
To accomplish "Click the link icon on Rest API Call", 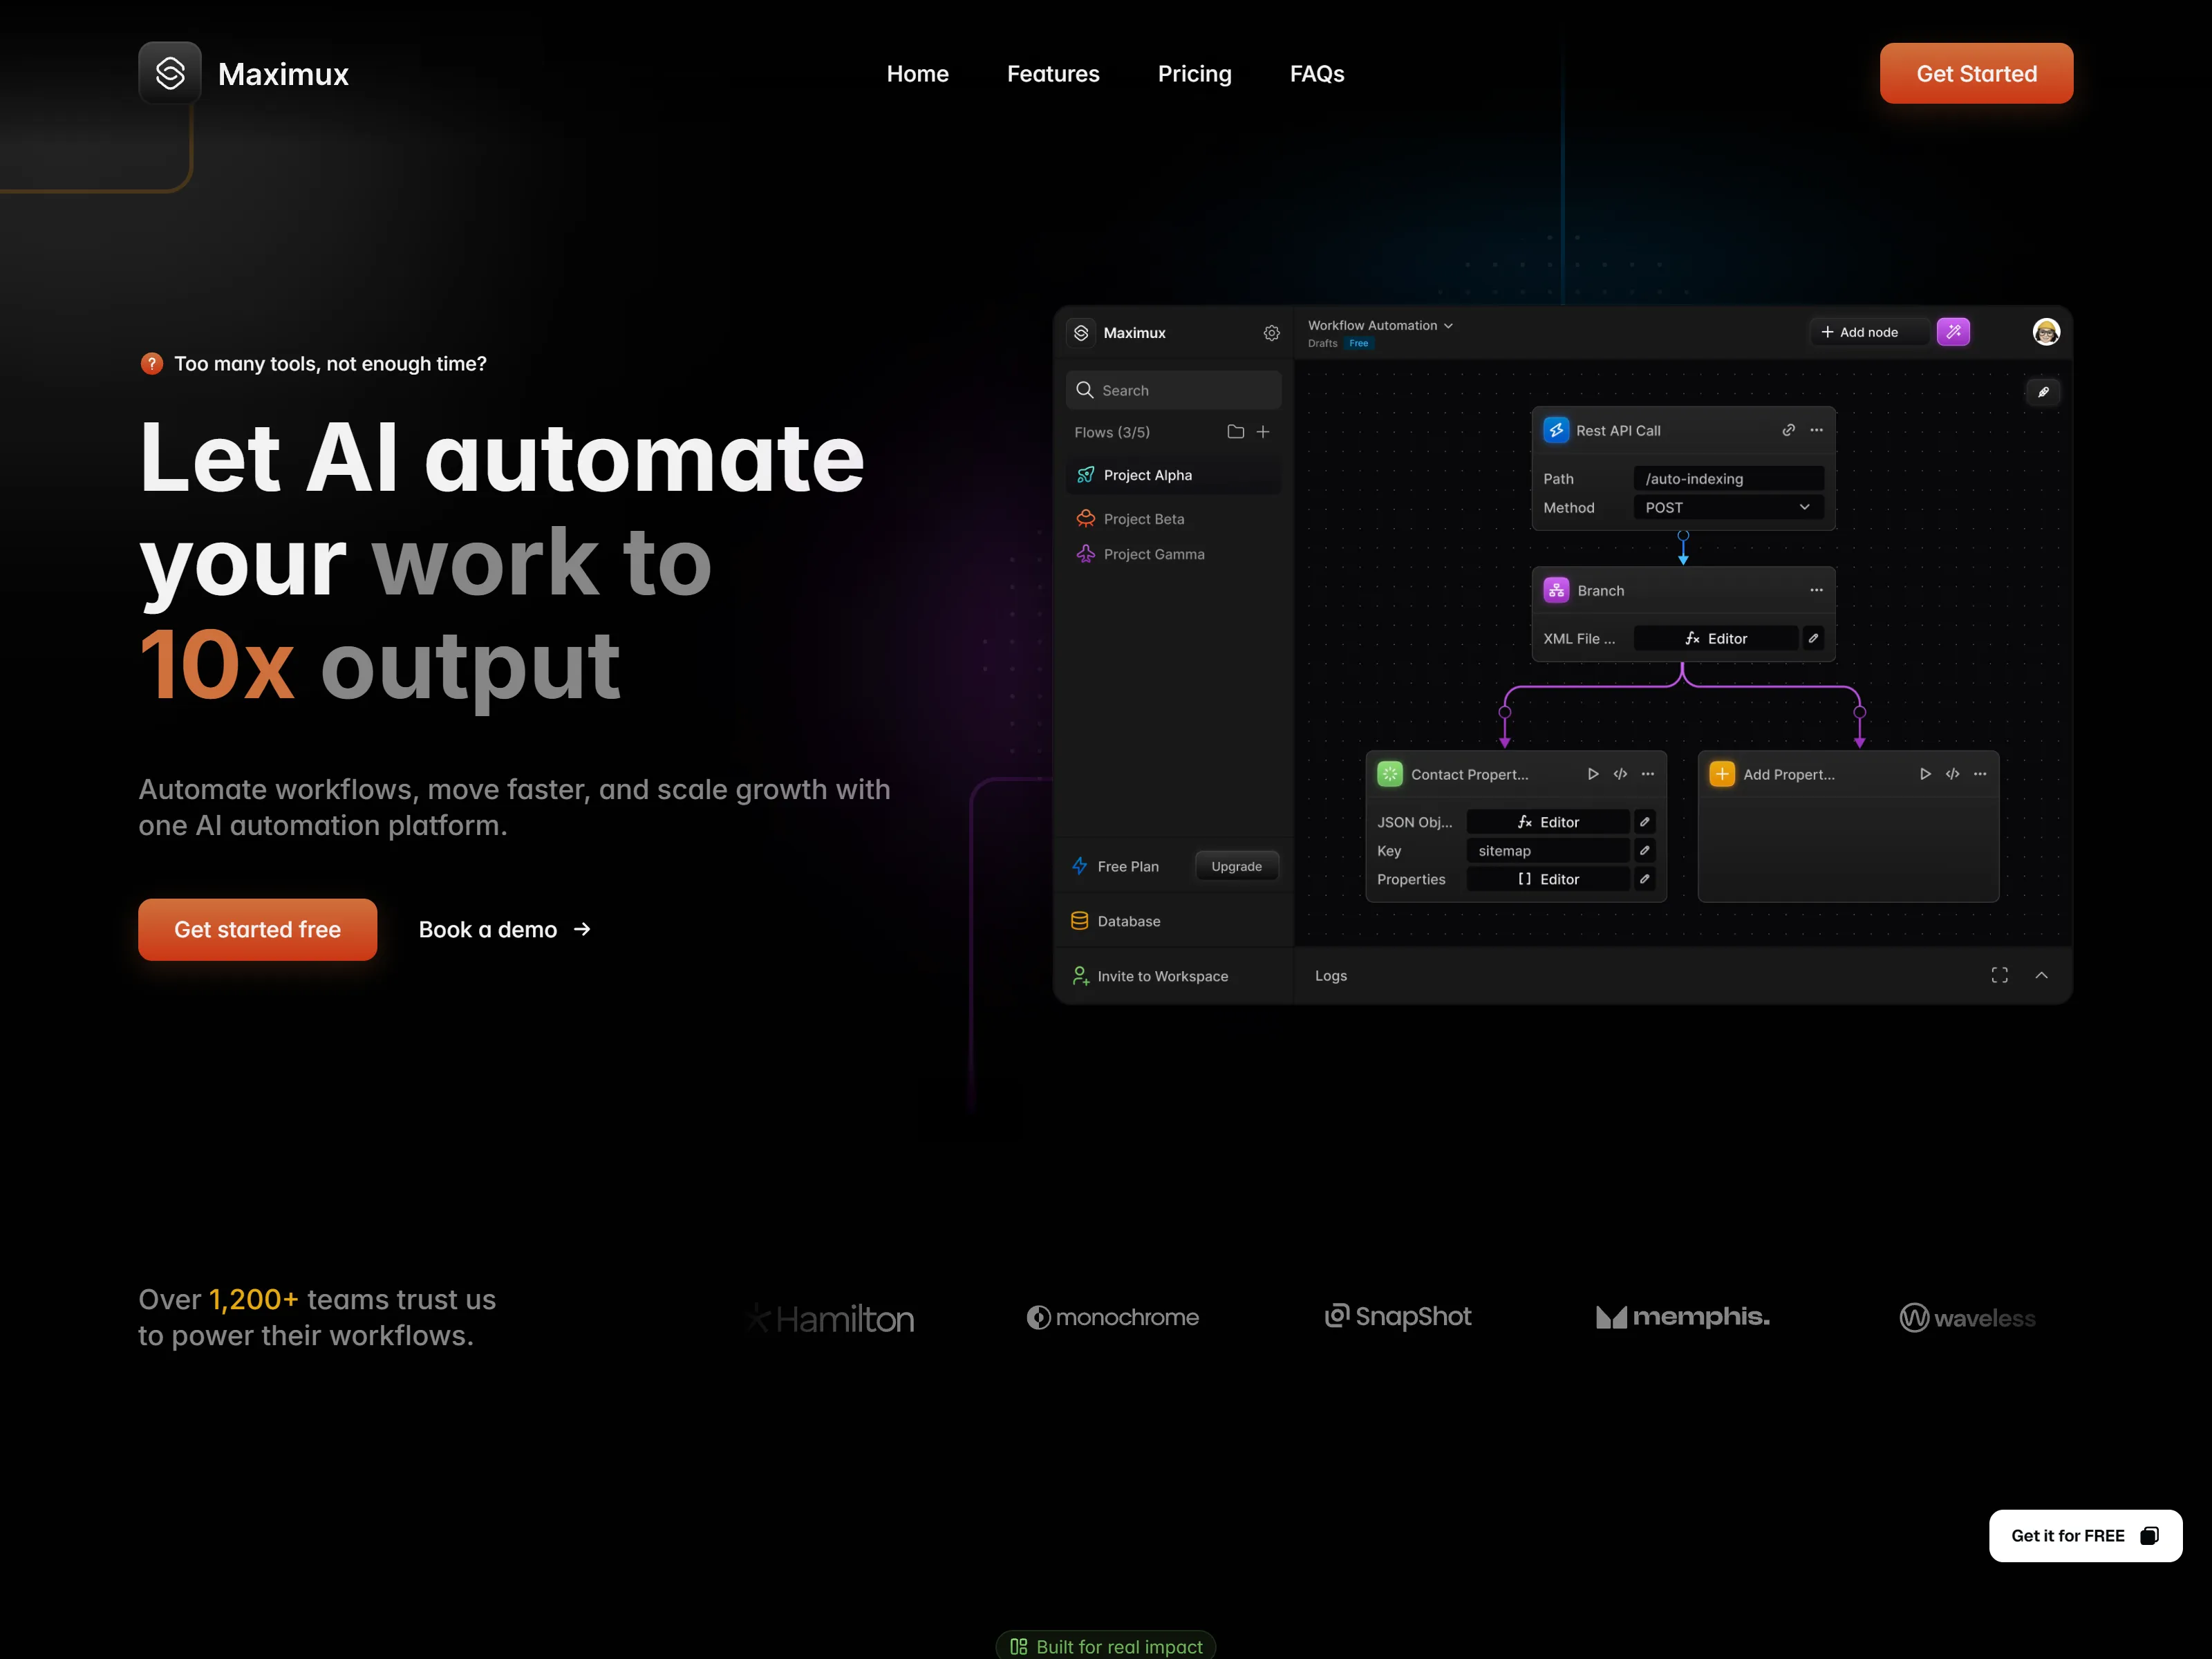I will click(x=1788, y=430).
